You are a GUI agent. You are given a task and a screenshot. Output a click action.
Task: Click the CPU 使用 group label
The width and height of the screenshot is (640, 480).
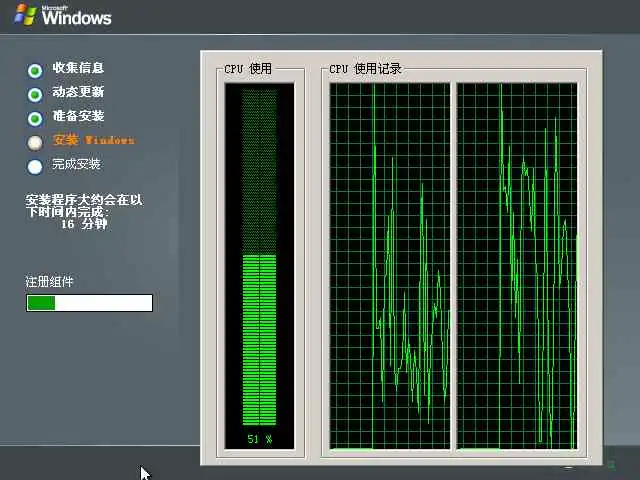248,69
